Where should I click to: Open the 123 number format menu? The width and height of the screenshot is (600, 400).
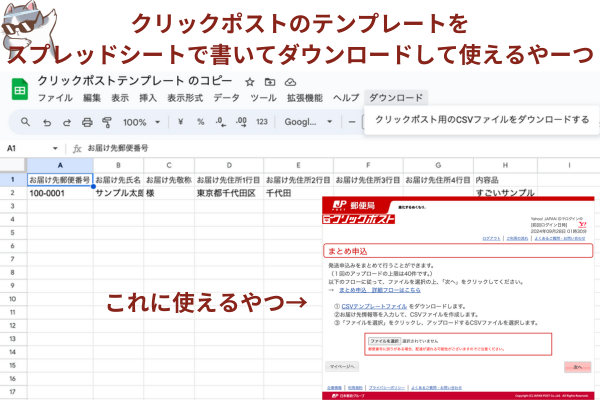click(262, 122)
